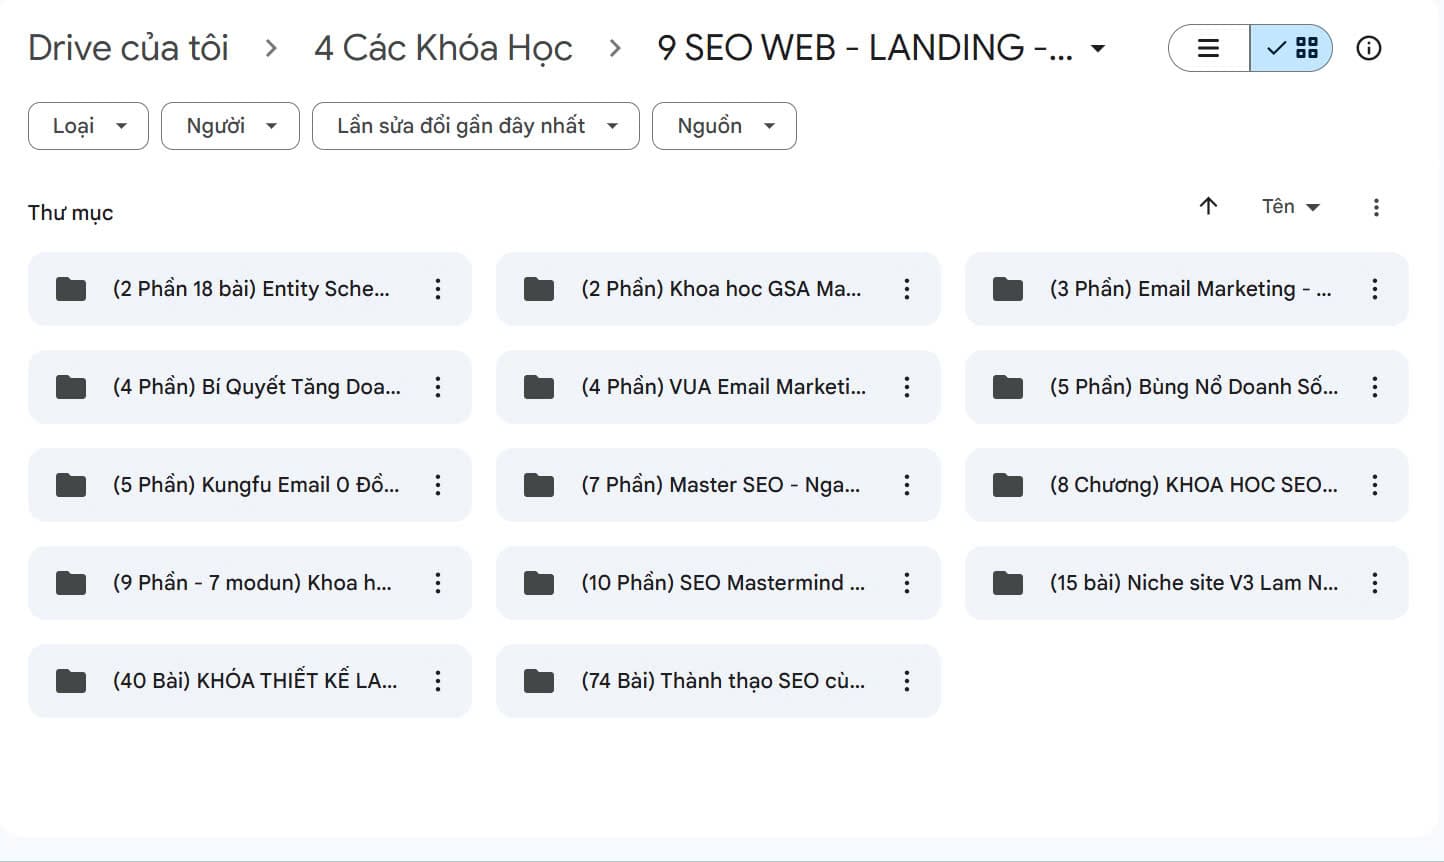Open more actions for Khoa hoc GSA folder
The image size is (1444, 862).
[907, 289]
